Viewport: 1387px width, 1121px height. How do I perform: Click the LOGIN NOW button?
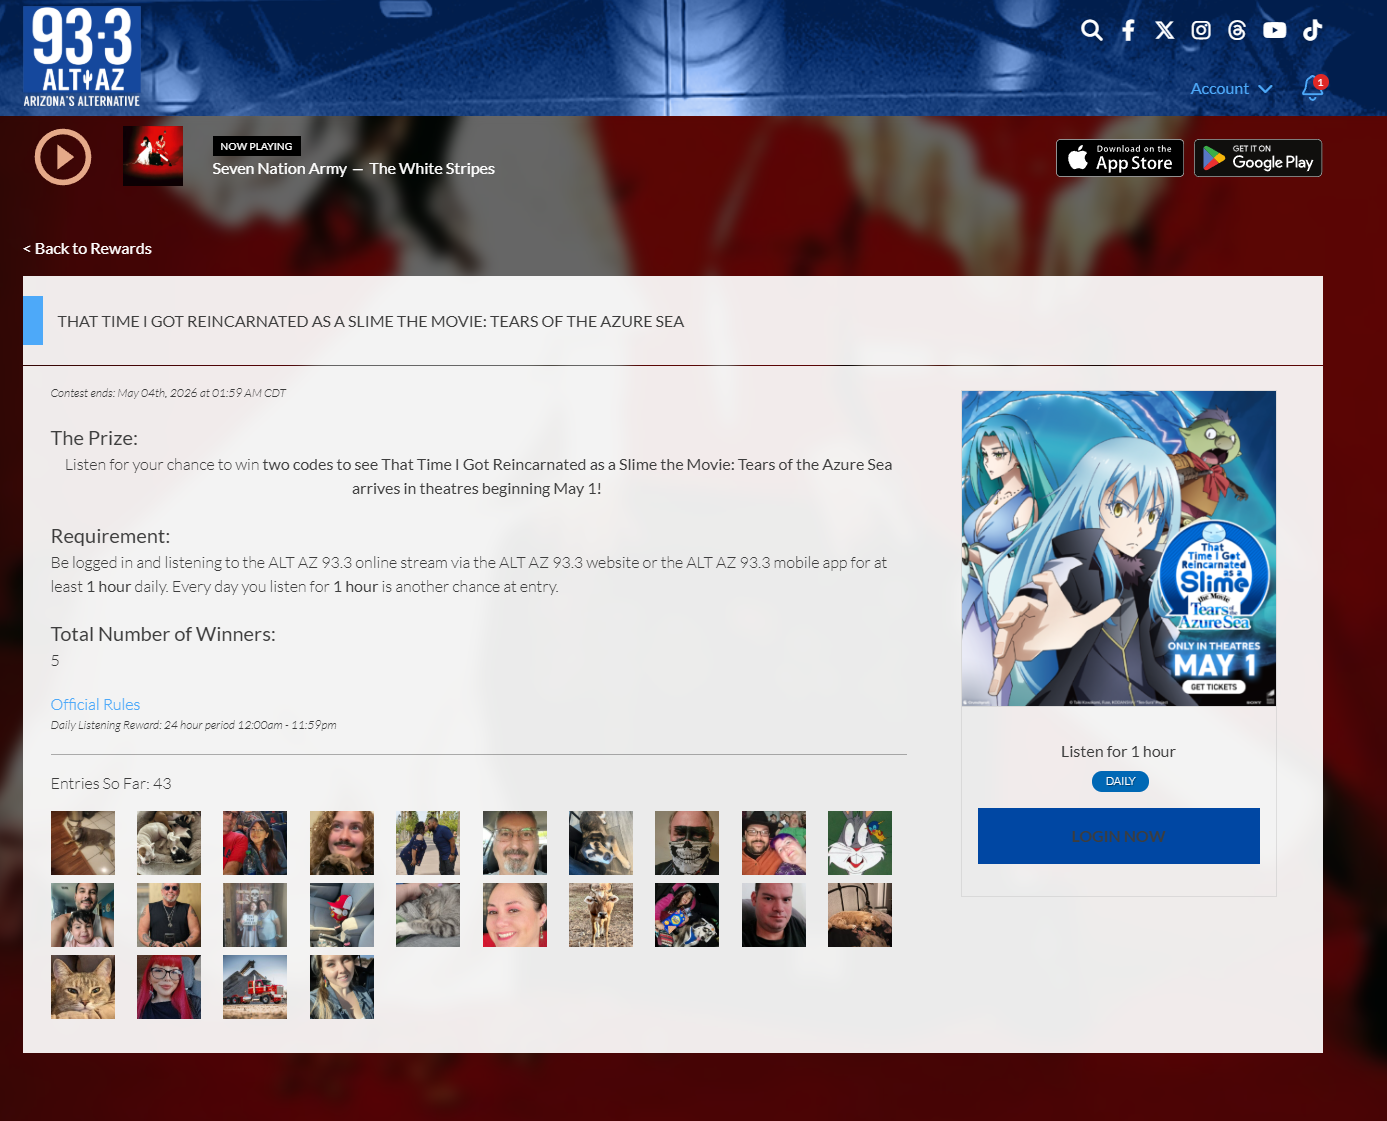(x=1119, y=836)
